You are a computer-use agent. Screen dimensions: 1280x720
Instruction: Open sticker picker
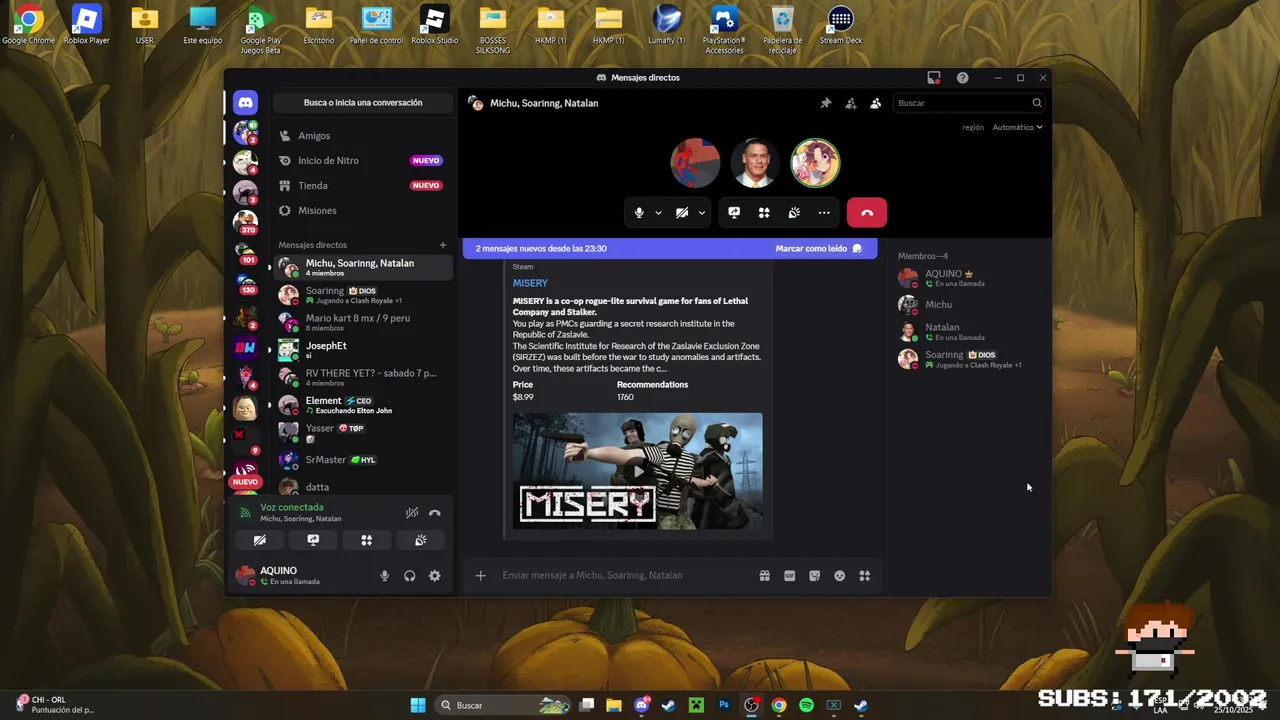815,576
